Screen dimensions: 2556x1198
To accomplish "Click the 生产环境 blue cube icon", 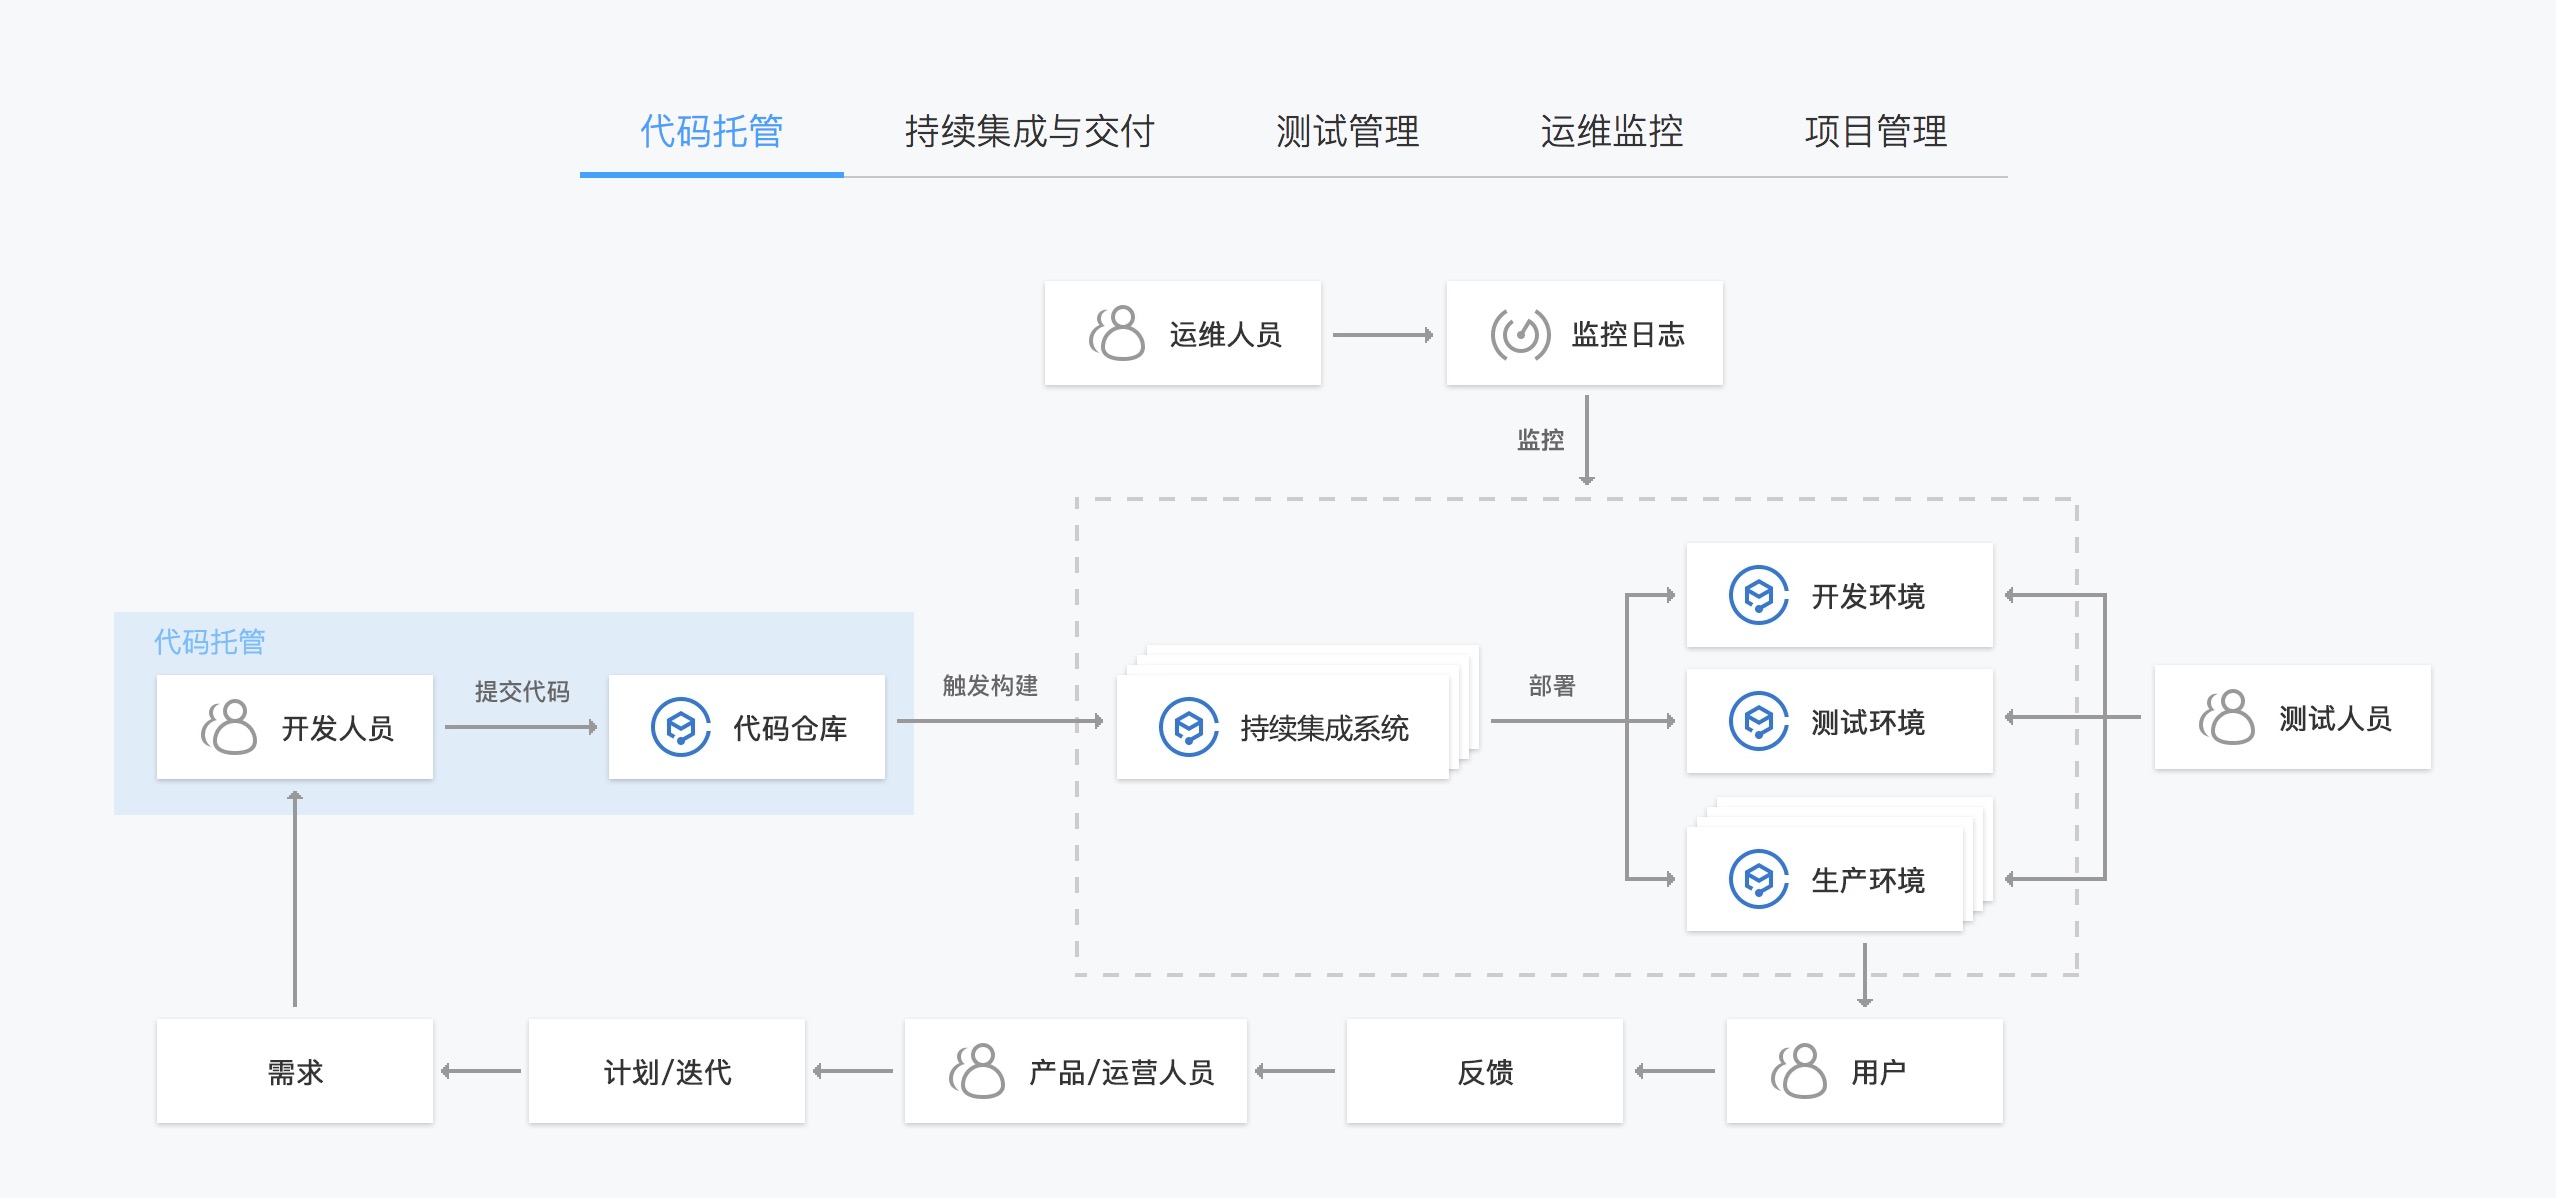I will (x=1758, y=879).
